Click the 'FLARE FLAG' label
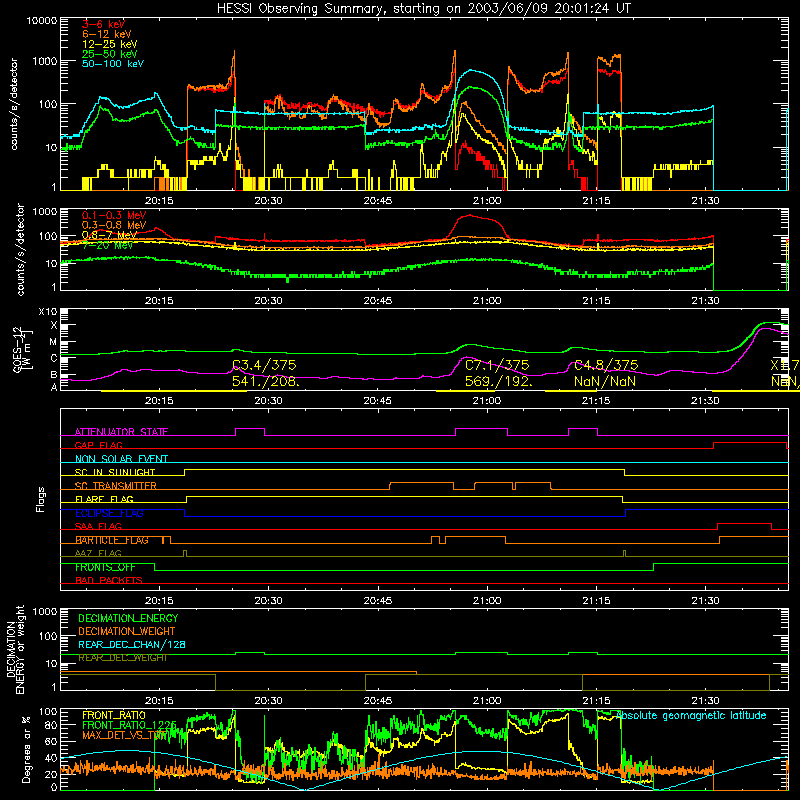 pos(104,499)
